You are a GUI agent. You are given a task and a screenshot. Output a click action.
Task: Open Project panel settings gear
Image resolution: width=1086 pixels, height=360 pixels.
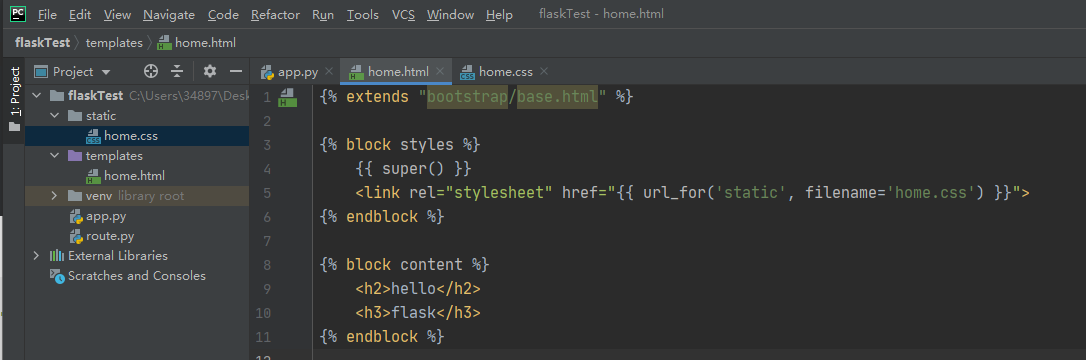coord(210,71)
